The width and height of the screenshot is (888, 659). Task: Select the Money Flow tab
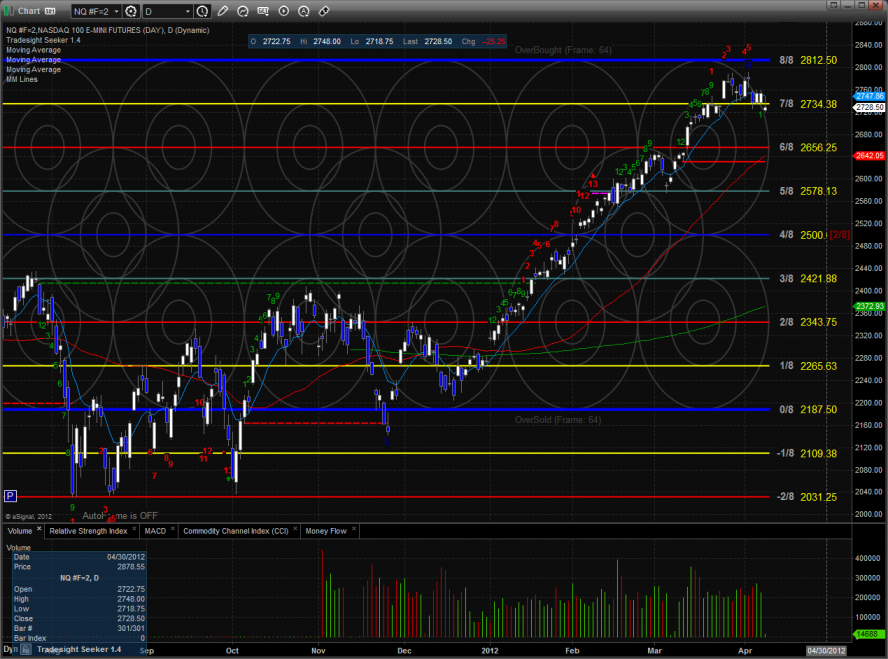point(324,531)
